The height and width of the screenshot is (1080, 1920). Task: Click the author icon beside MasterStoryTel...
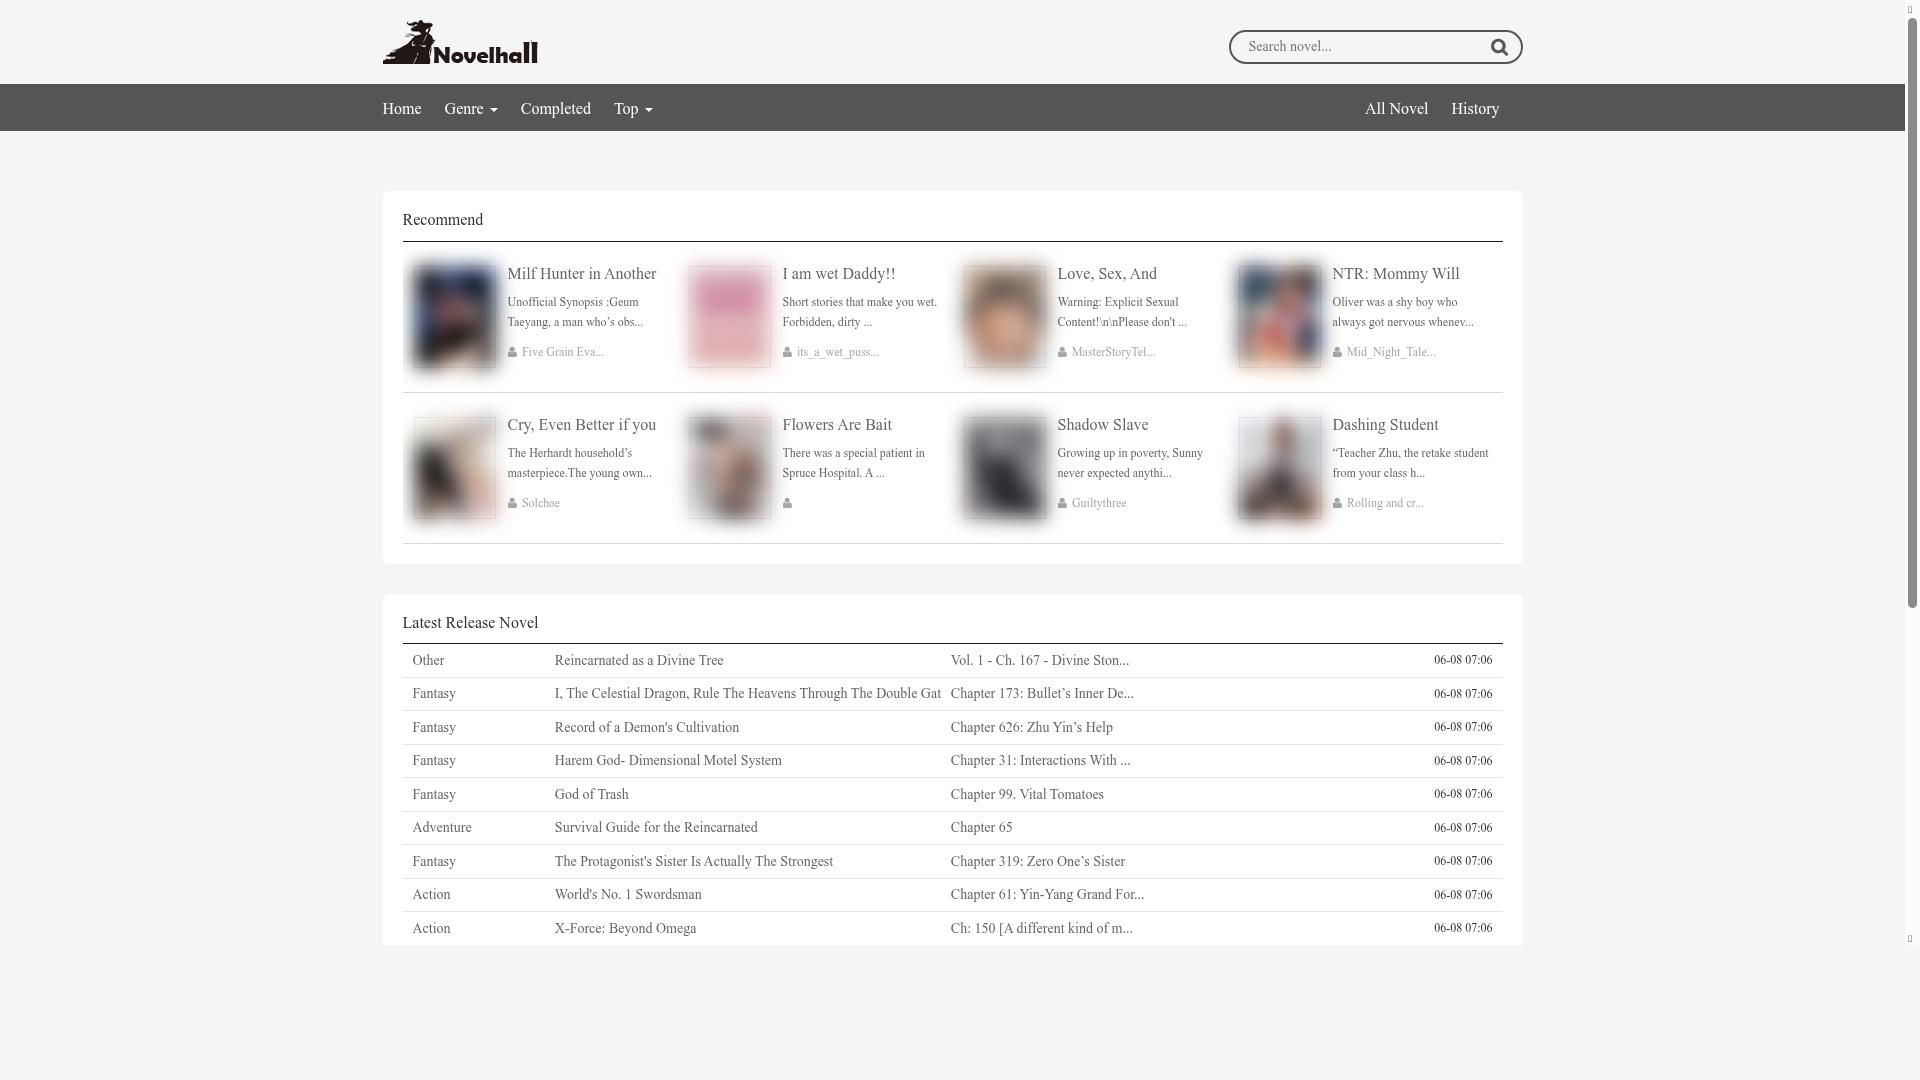[1063, 352]
